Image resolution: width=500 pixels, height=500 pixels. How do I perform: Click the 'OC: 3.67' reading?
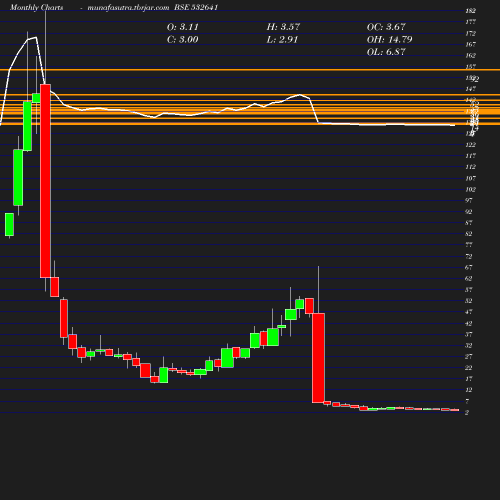(386, 27)
